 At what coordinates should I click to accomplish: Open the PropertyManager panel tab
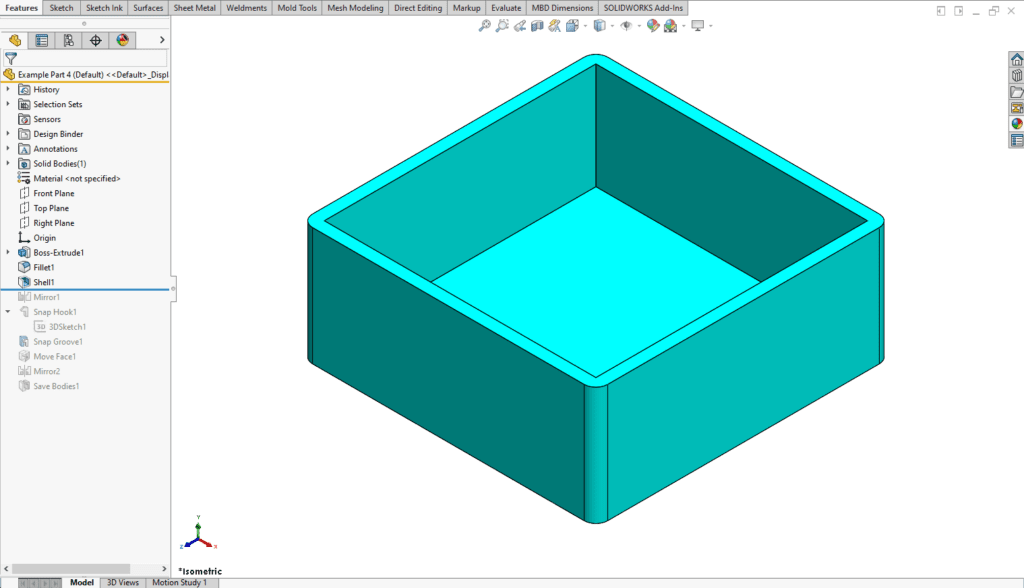[42, 40]
